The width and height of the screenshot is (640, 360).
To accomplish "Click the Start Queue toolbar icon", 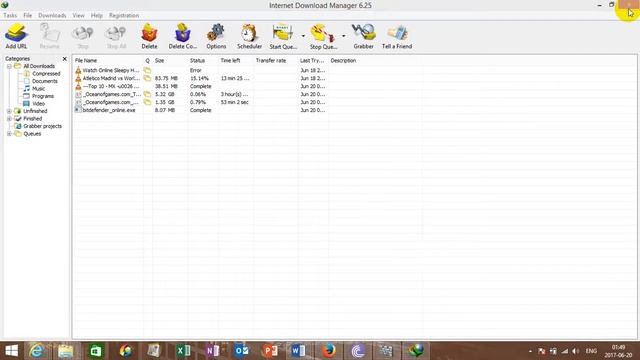I will point(283,36).
